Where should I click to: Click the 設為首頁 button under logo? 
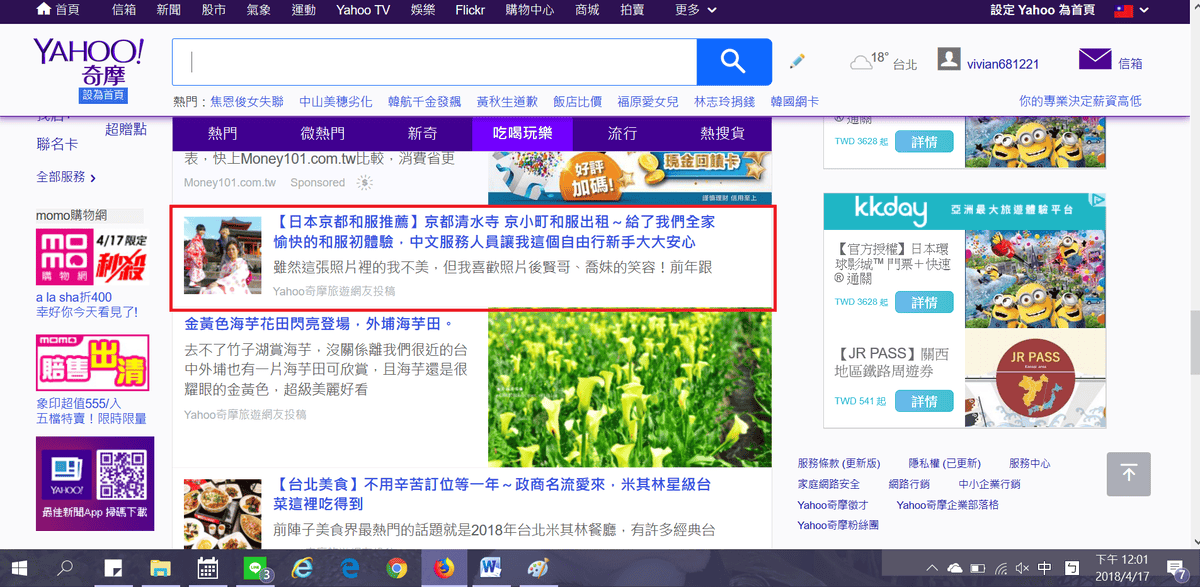(x=105, y=95)
